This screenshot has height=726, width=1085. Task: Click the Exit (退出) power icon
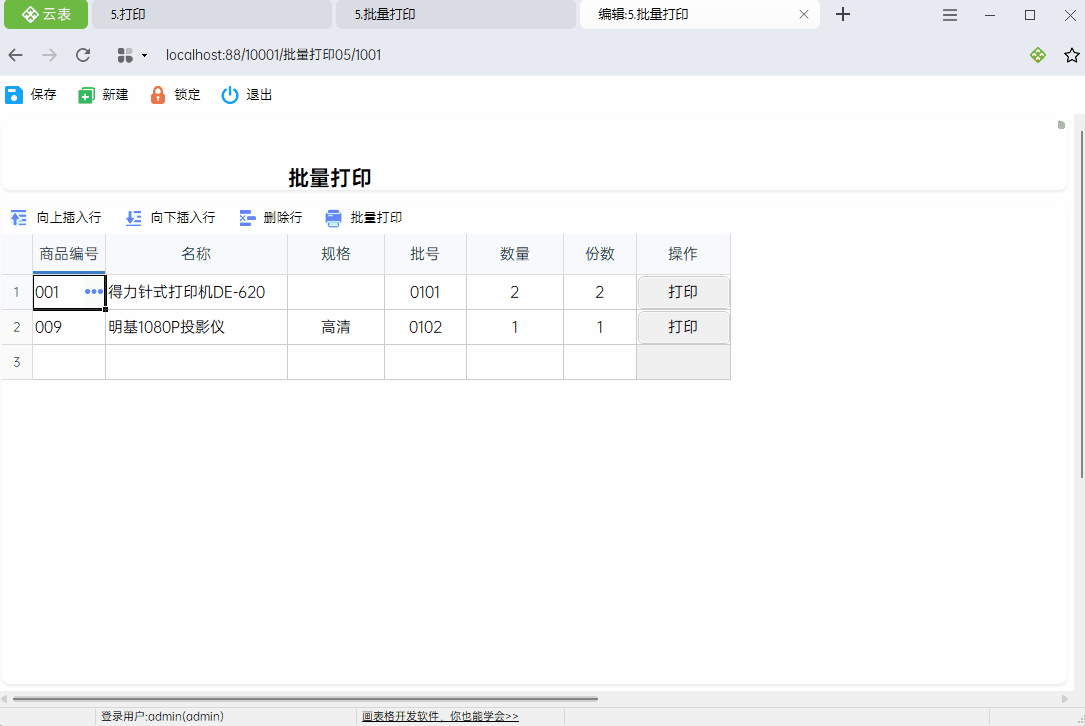point(230,95)
